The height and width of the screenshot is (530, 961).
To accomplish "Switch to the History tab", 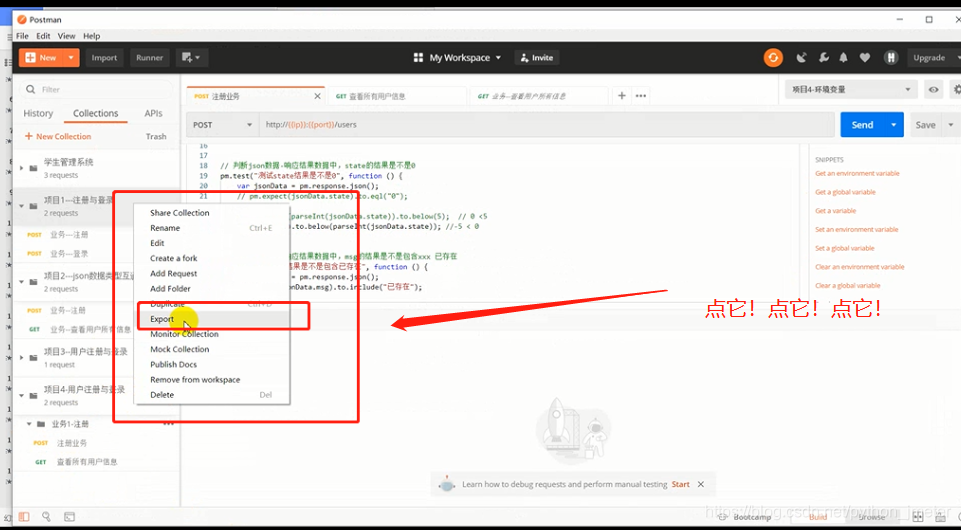I will (x=38, y=113).
